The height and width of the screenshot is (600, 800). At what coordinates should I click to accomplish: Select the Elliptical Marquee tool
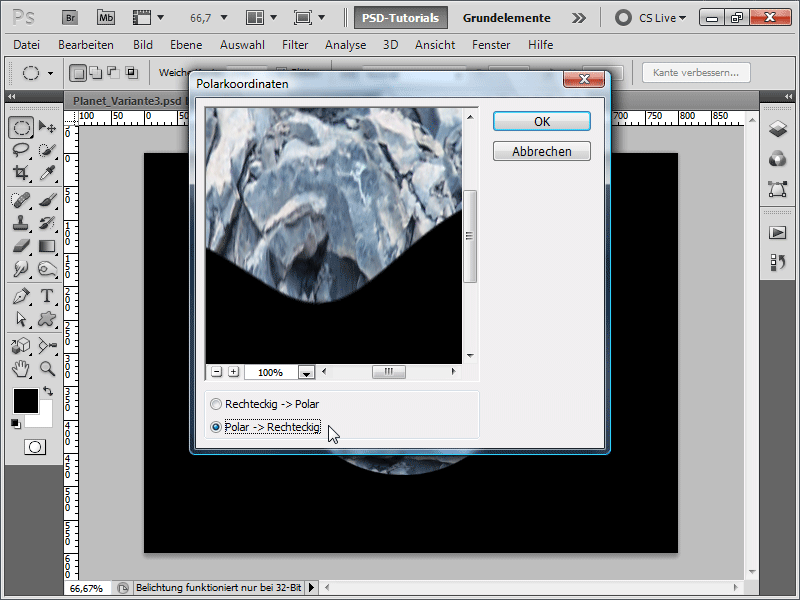tap(21, 127)
